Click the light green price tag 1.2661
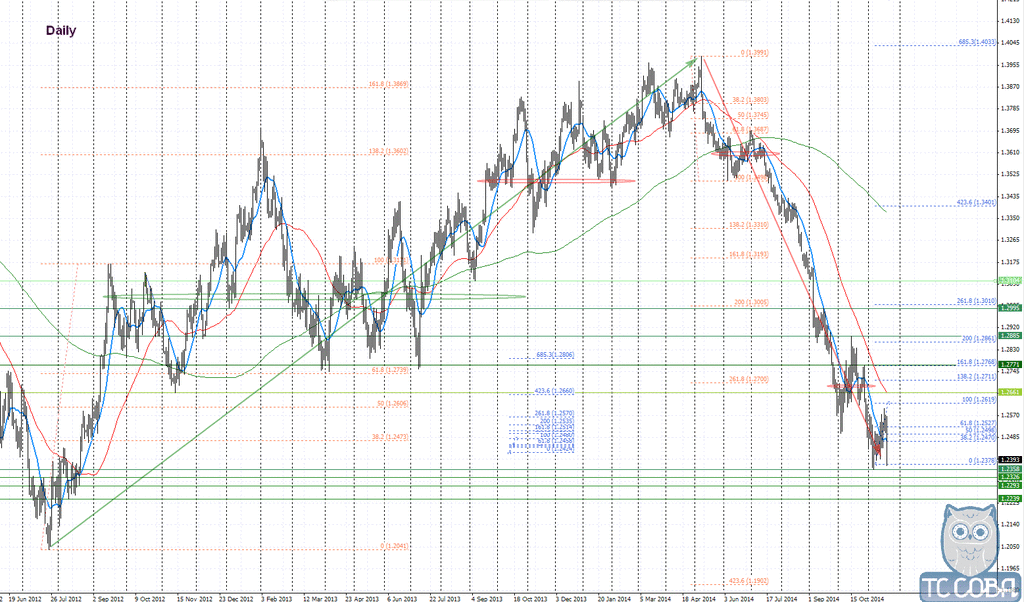The height and width of the screenshot is (602, 1024). 1010,392
